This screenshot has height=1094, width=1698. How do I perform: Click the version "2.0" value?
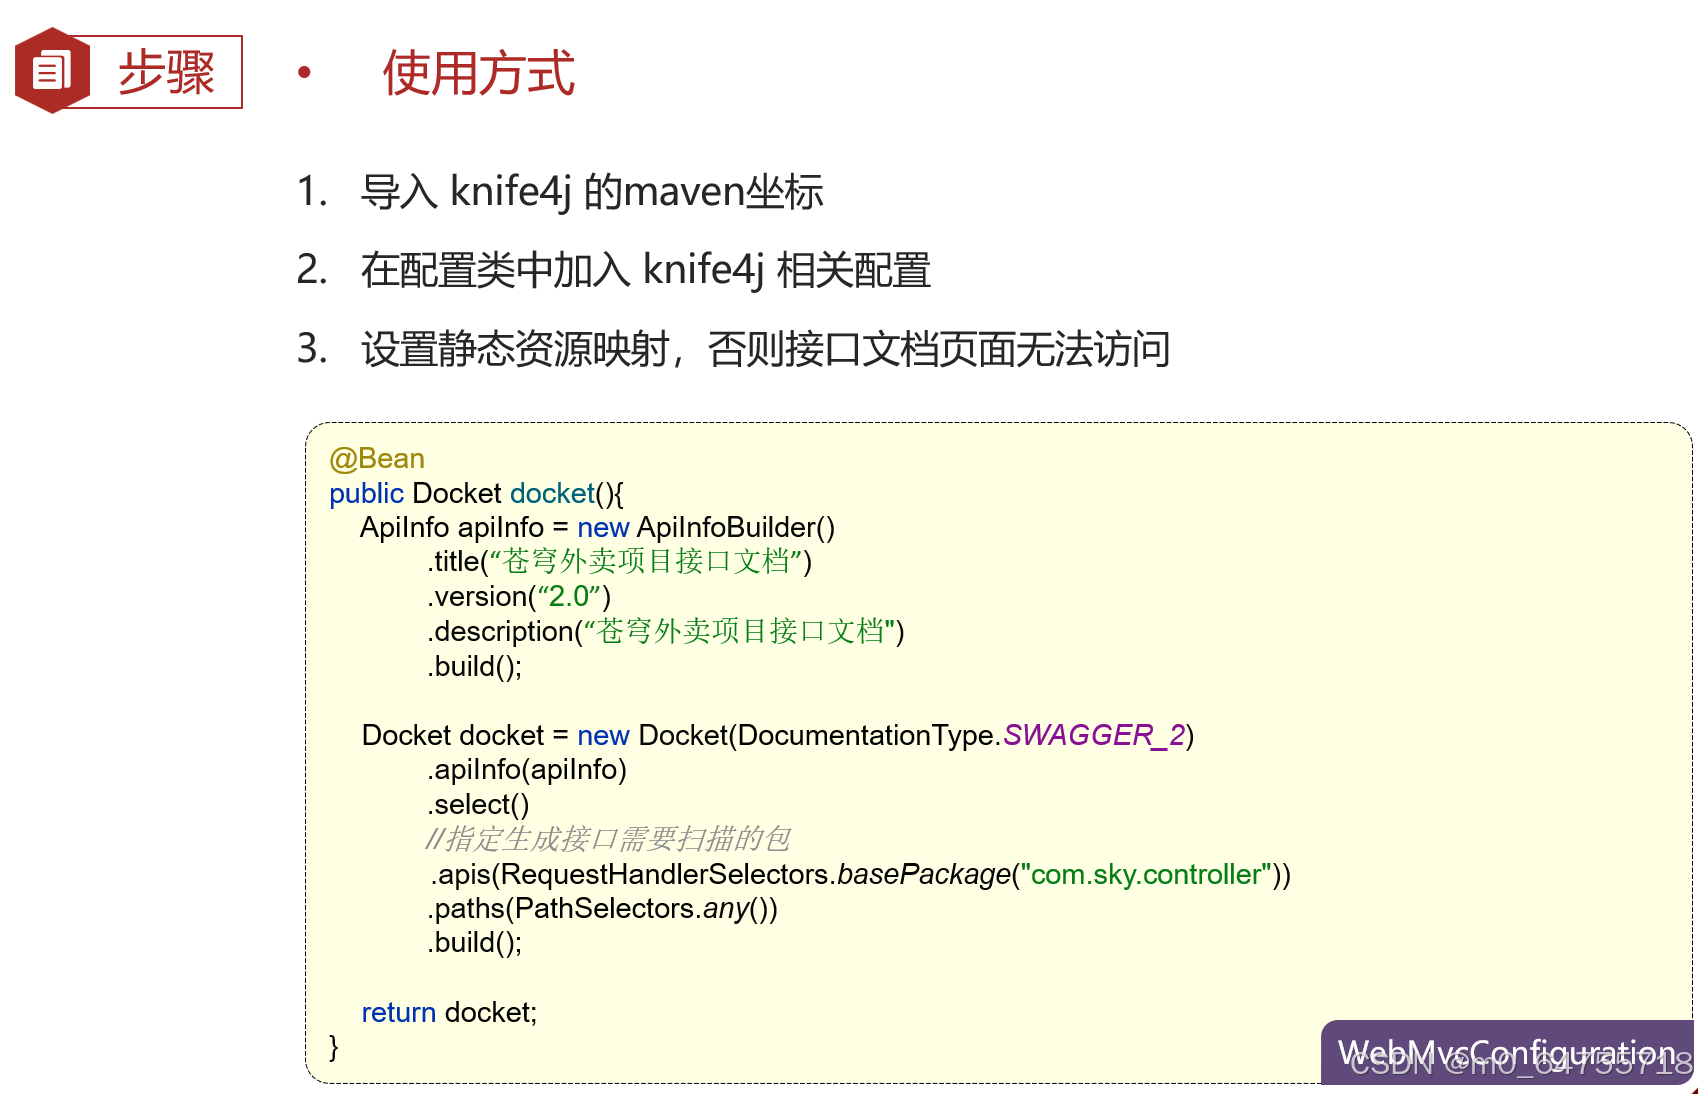click(x=572, y=596)
